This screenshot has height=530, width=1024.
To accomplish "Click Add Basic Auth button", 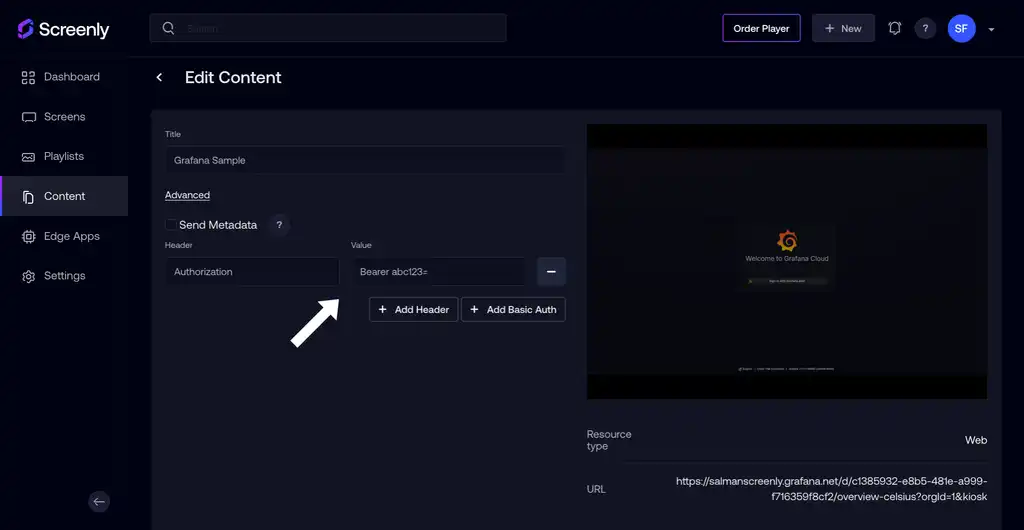I will tap(513, 309).
